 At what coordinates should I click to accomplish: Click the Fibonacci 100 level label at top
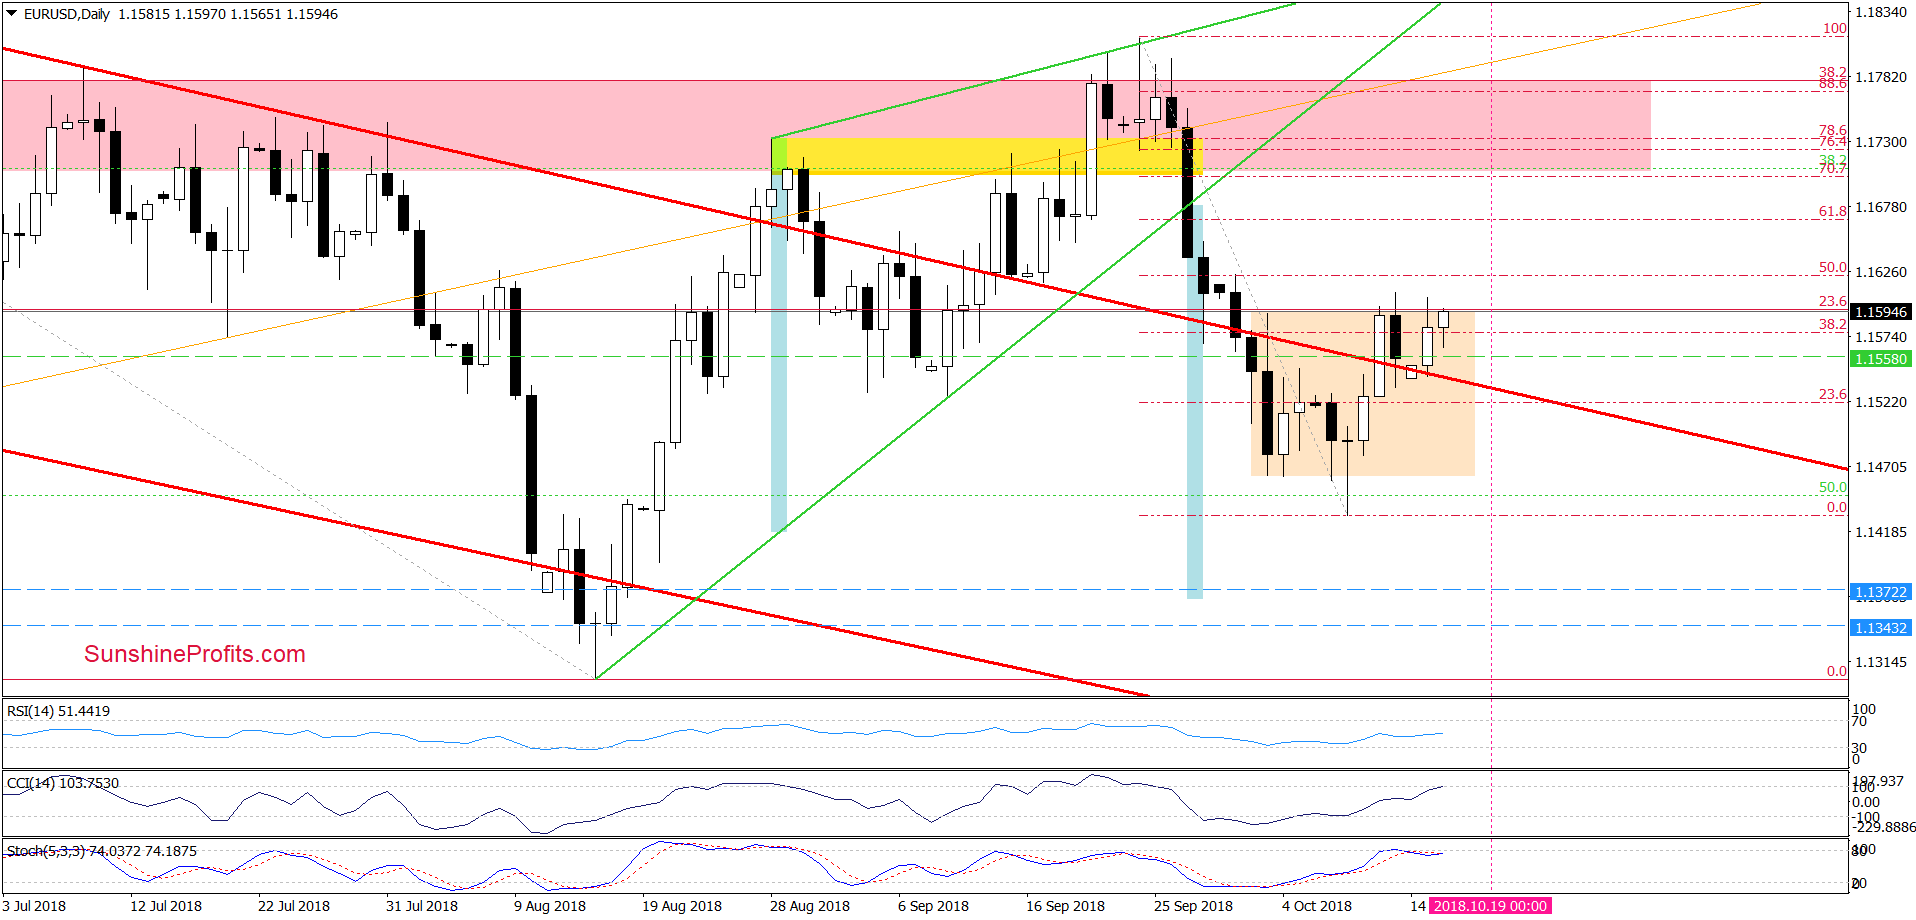pyautogui.click(x=1834, y=28)
